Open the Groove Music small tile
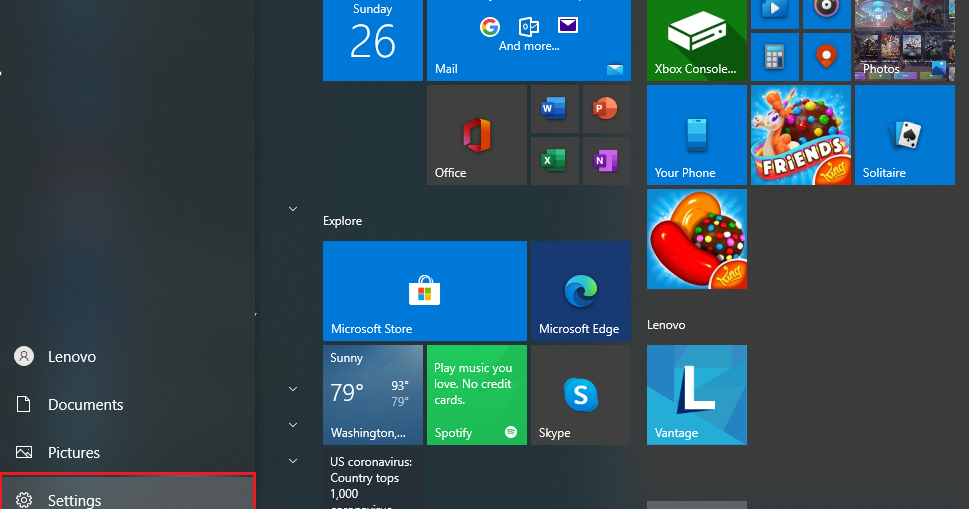Screen dimensions: 969x509 [x=826, y=14]
